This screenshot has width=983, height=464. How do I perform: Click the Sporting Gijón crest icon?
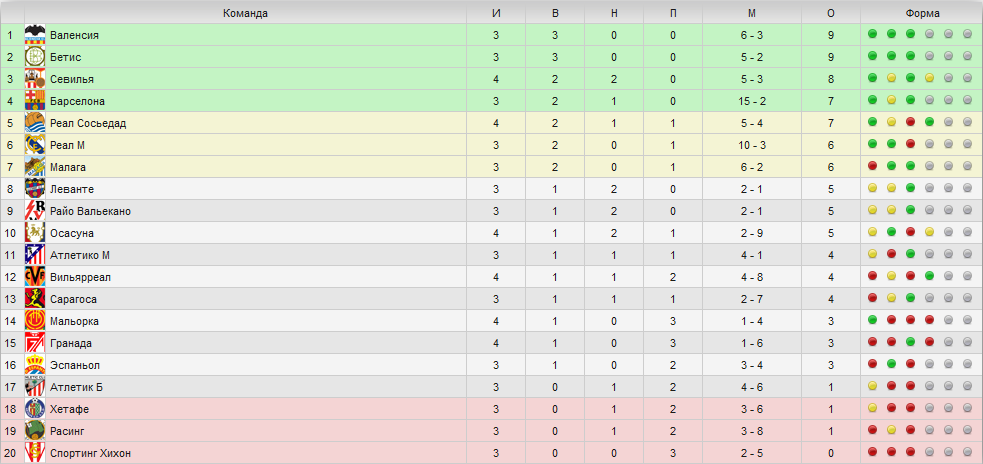pyautogui.click(x=35, y=453)
